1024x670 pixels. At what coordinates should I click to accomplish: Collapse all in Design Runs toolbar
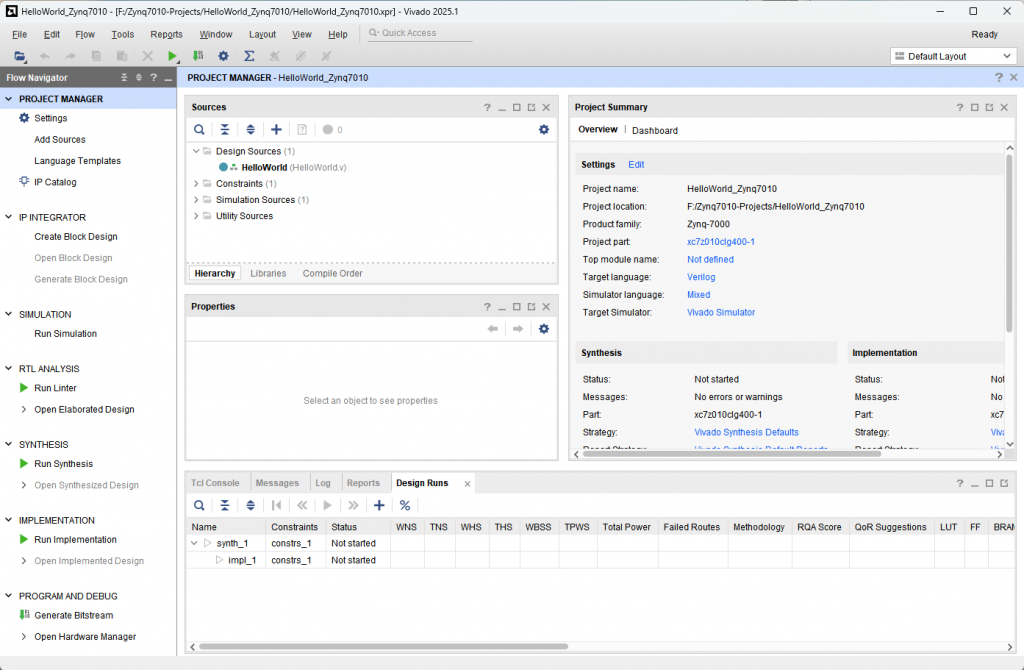[225, 505]
